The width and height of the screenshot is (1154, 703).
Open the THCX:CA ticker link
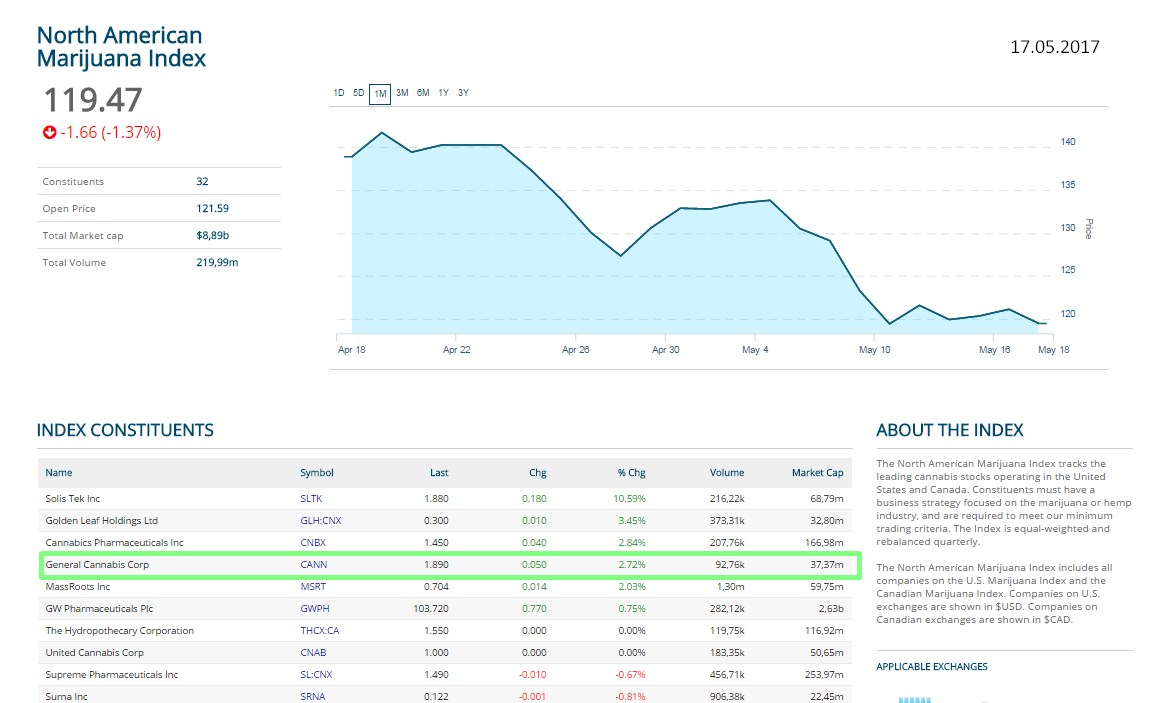(x=319, y=631)
